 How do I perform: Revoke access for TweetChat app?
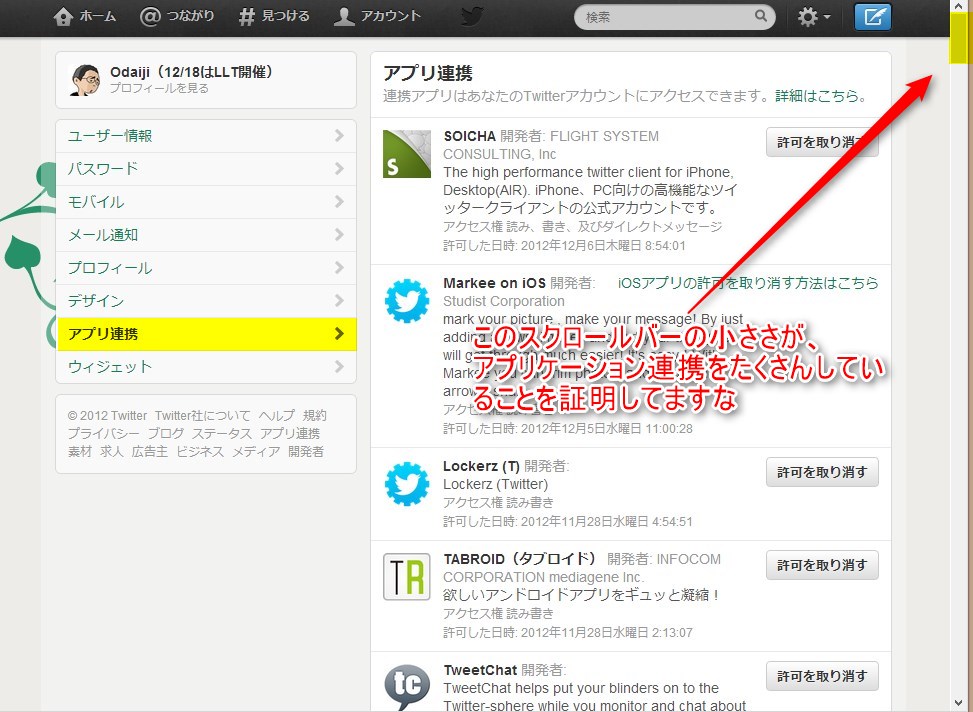point(822,676)
